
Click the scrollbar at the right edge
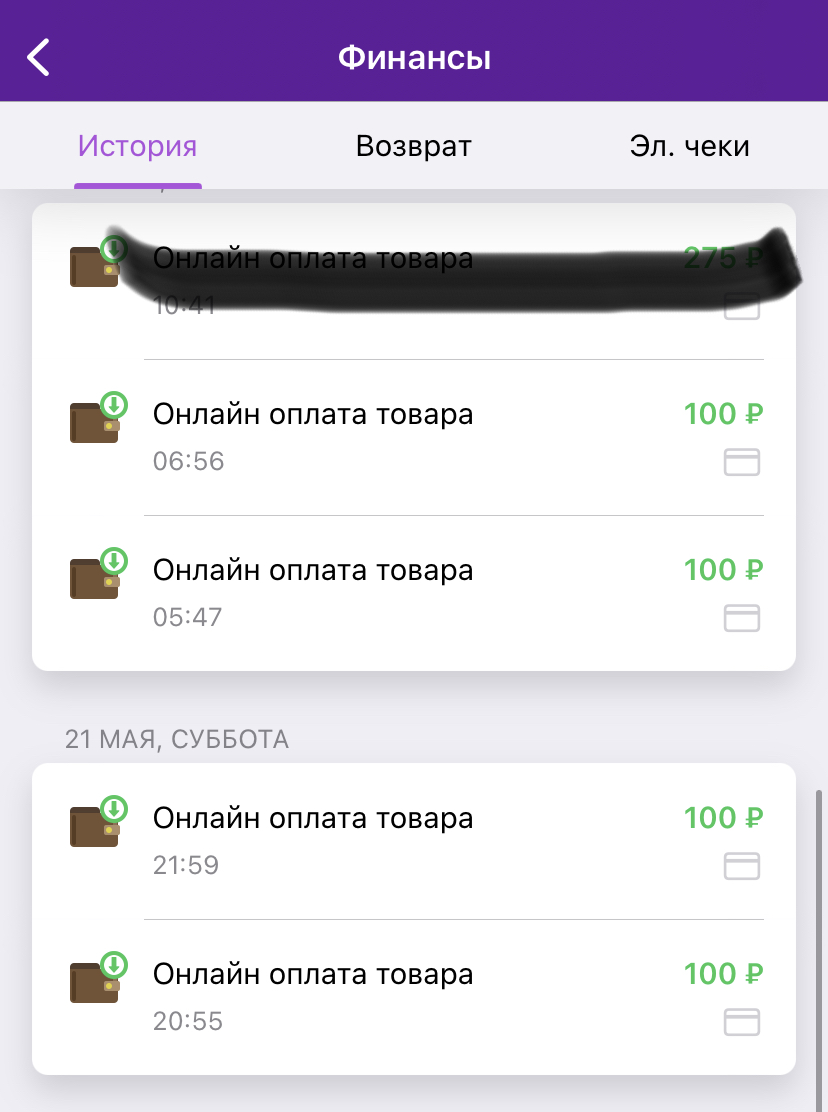point(819,945)
